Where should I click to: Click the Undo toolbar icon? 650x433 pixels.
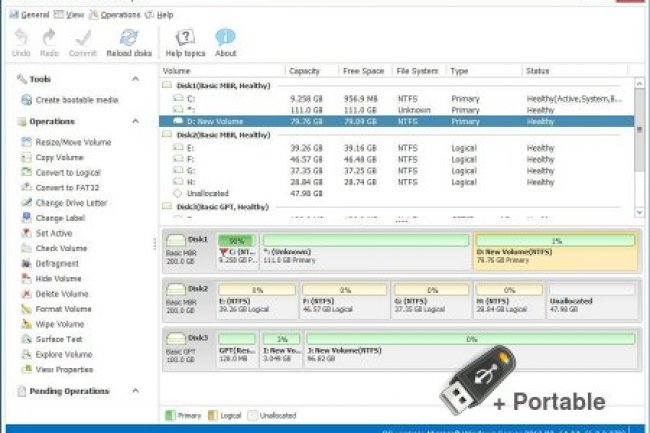21,40
